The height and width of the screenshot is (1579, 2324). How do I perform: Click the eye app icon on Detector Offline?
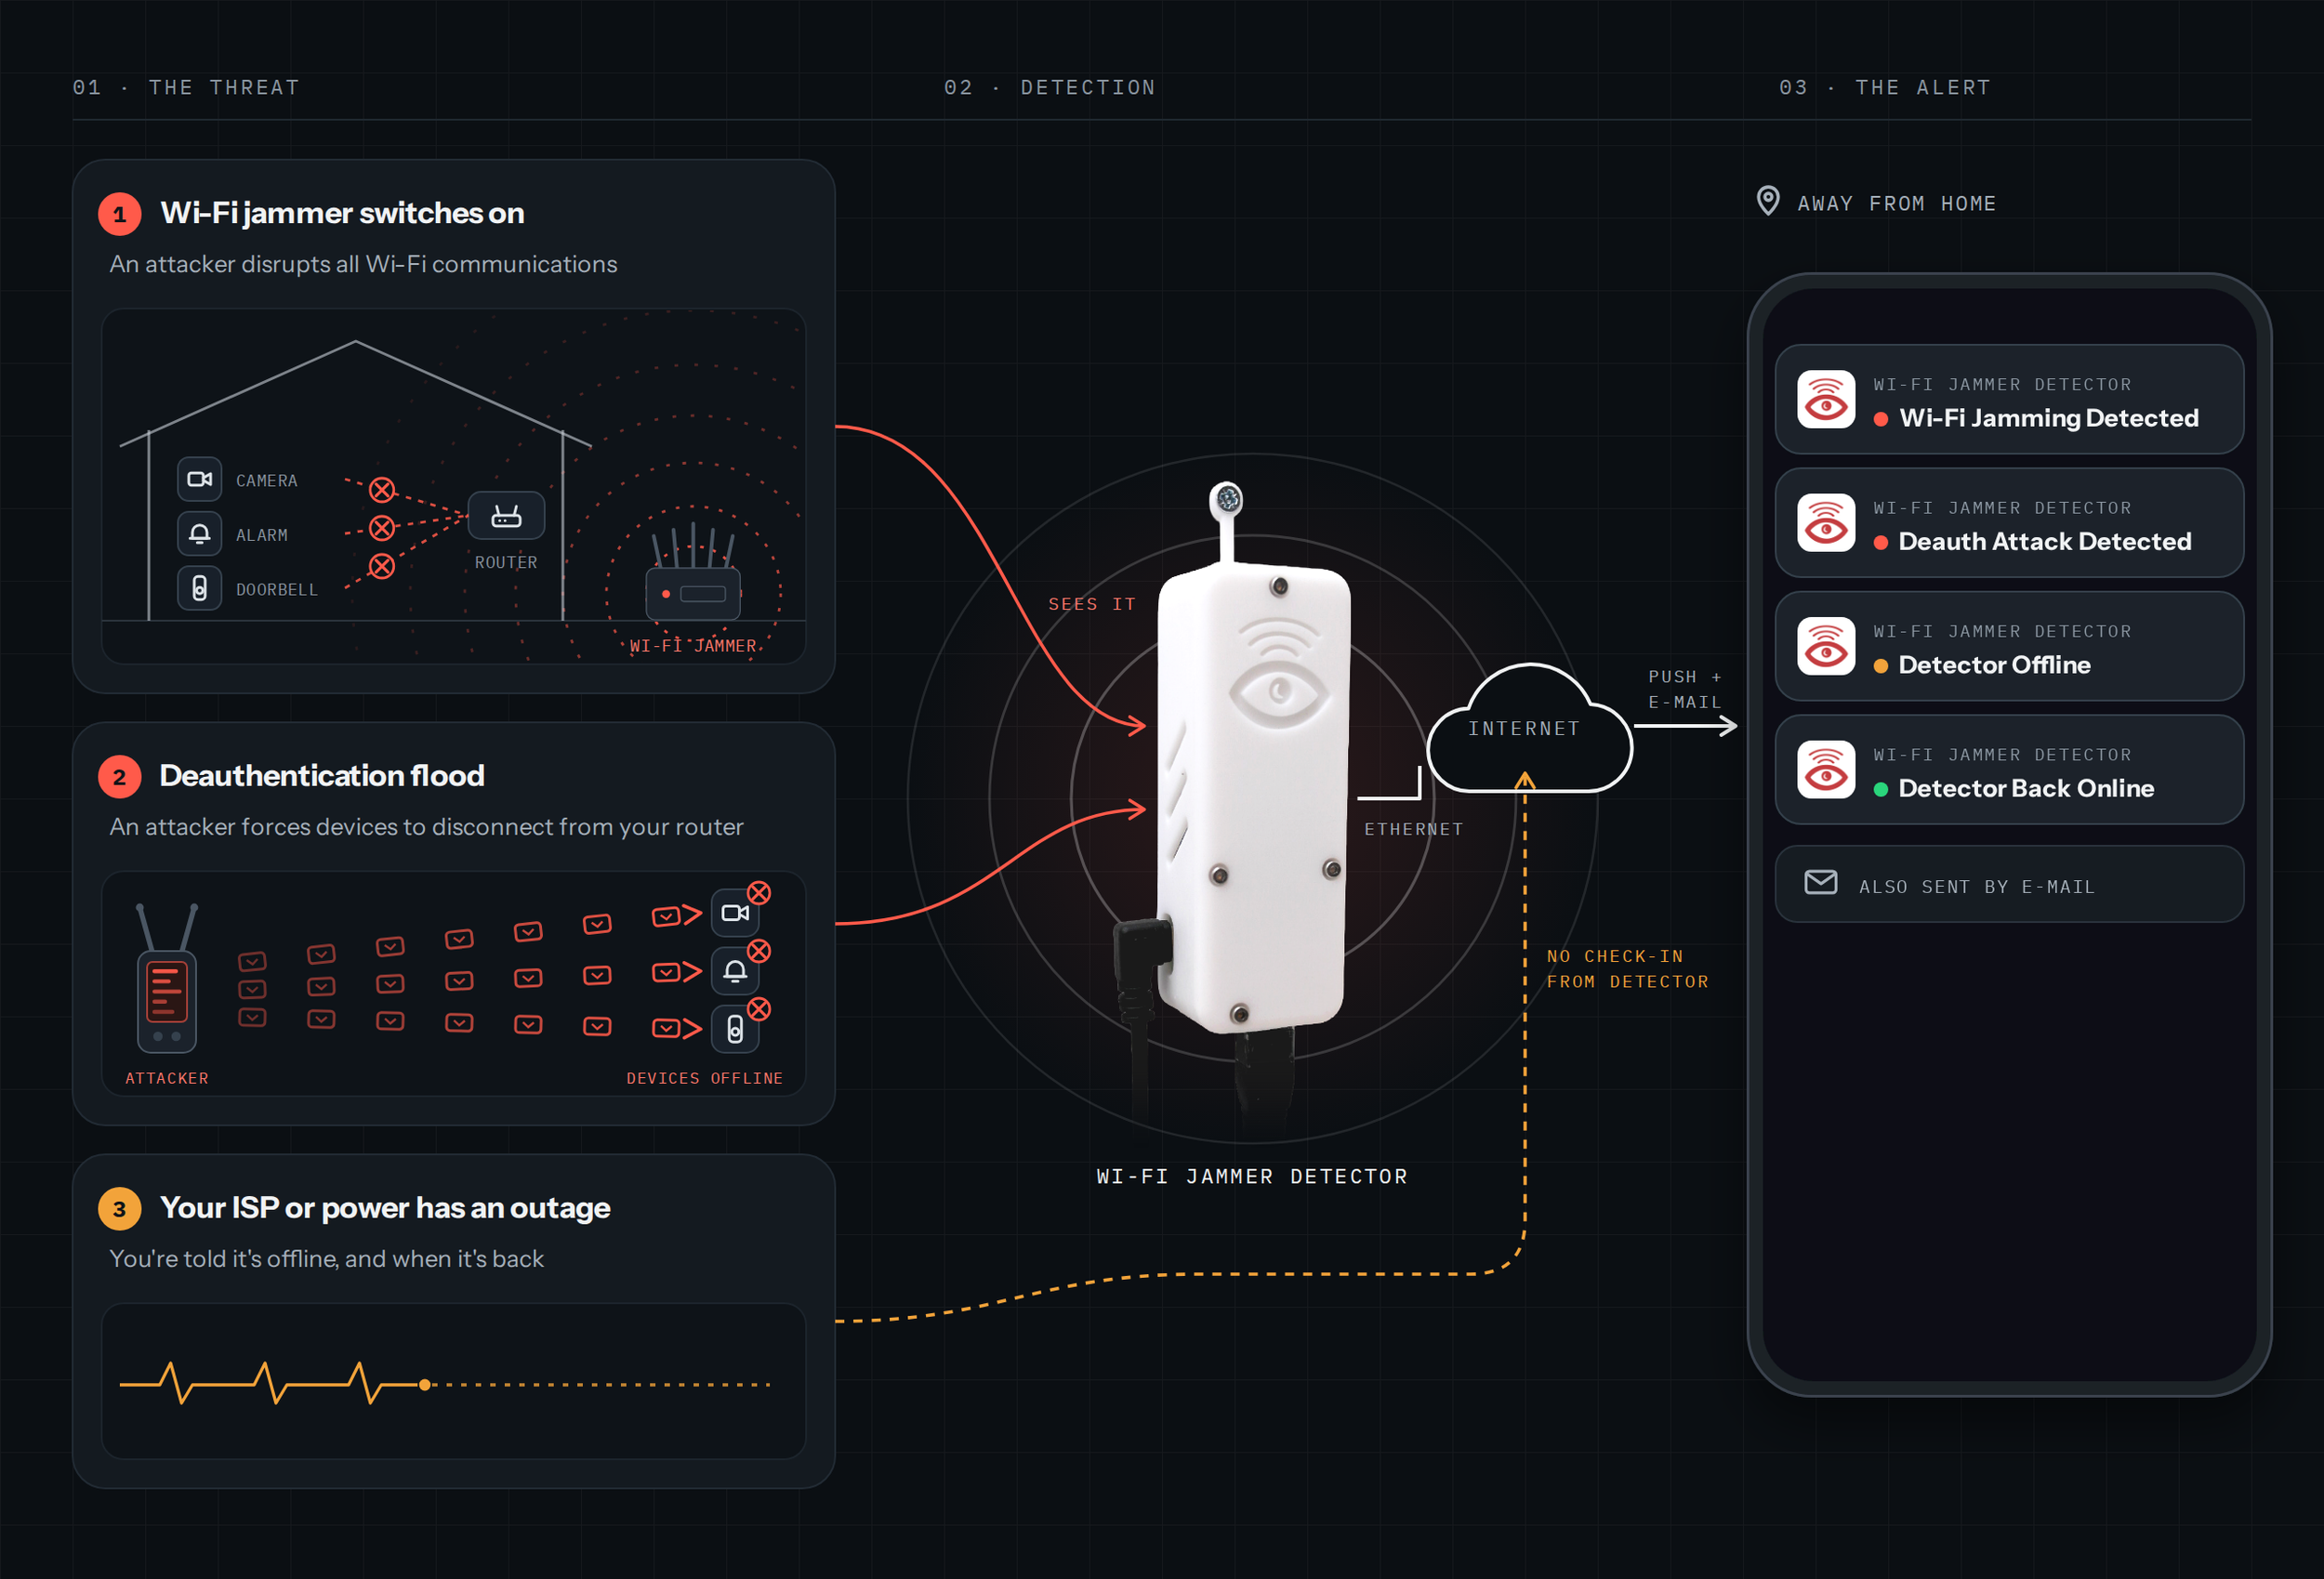[x=1826, y=646]
